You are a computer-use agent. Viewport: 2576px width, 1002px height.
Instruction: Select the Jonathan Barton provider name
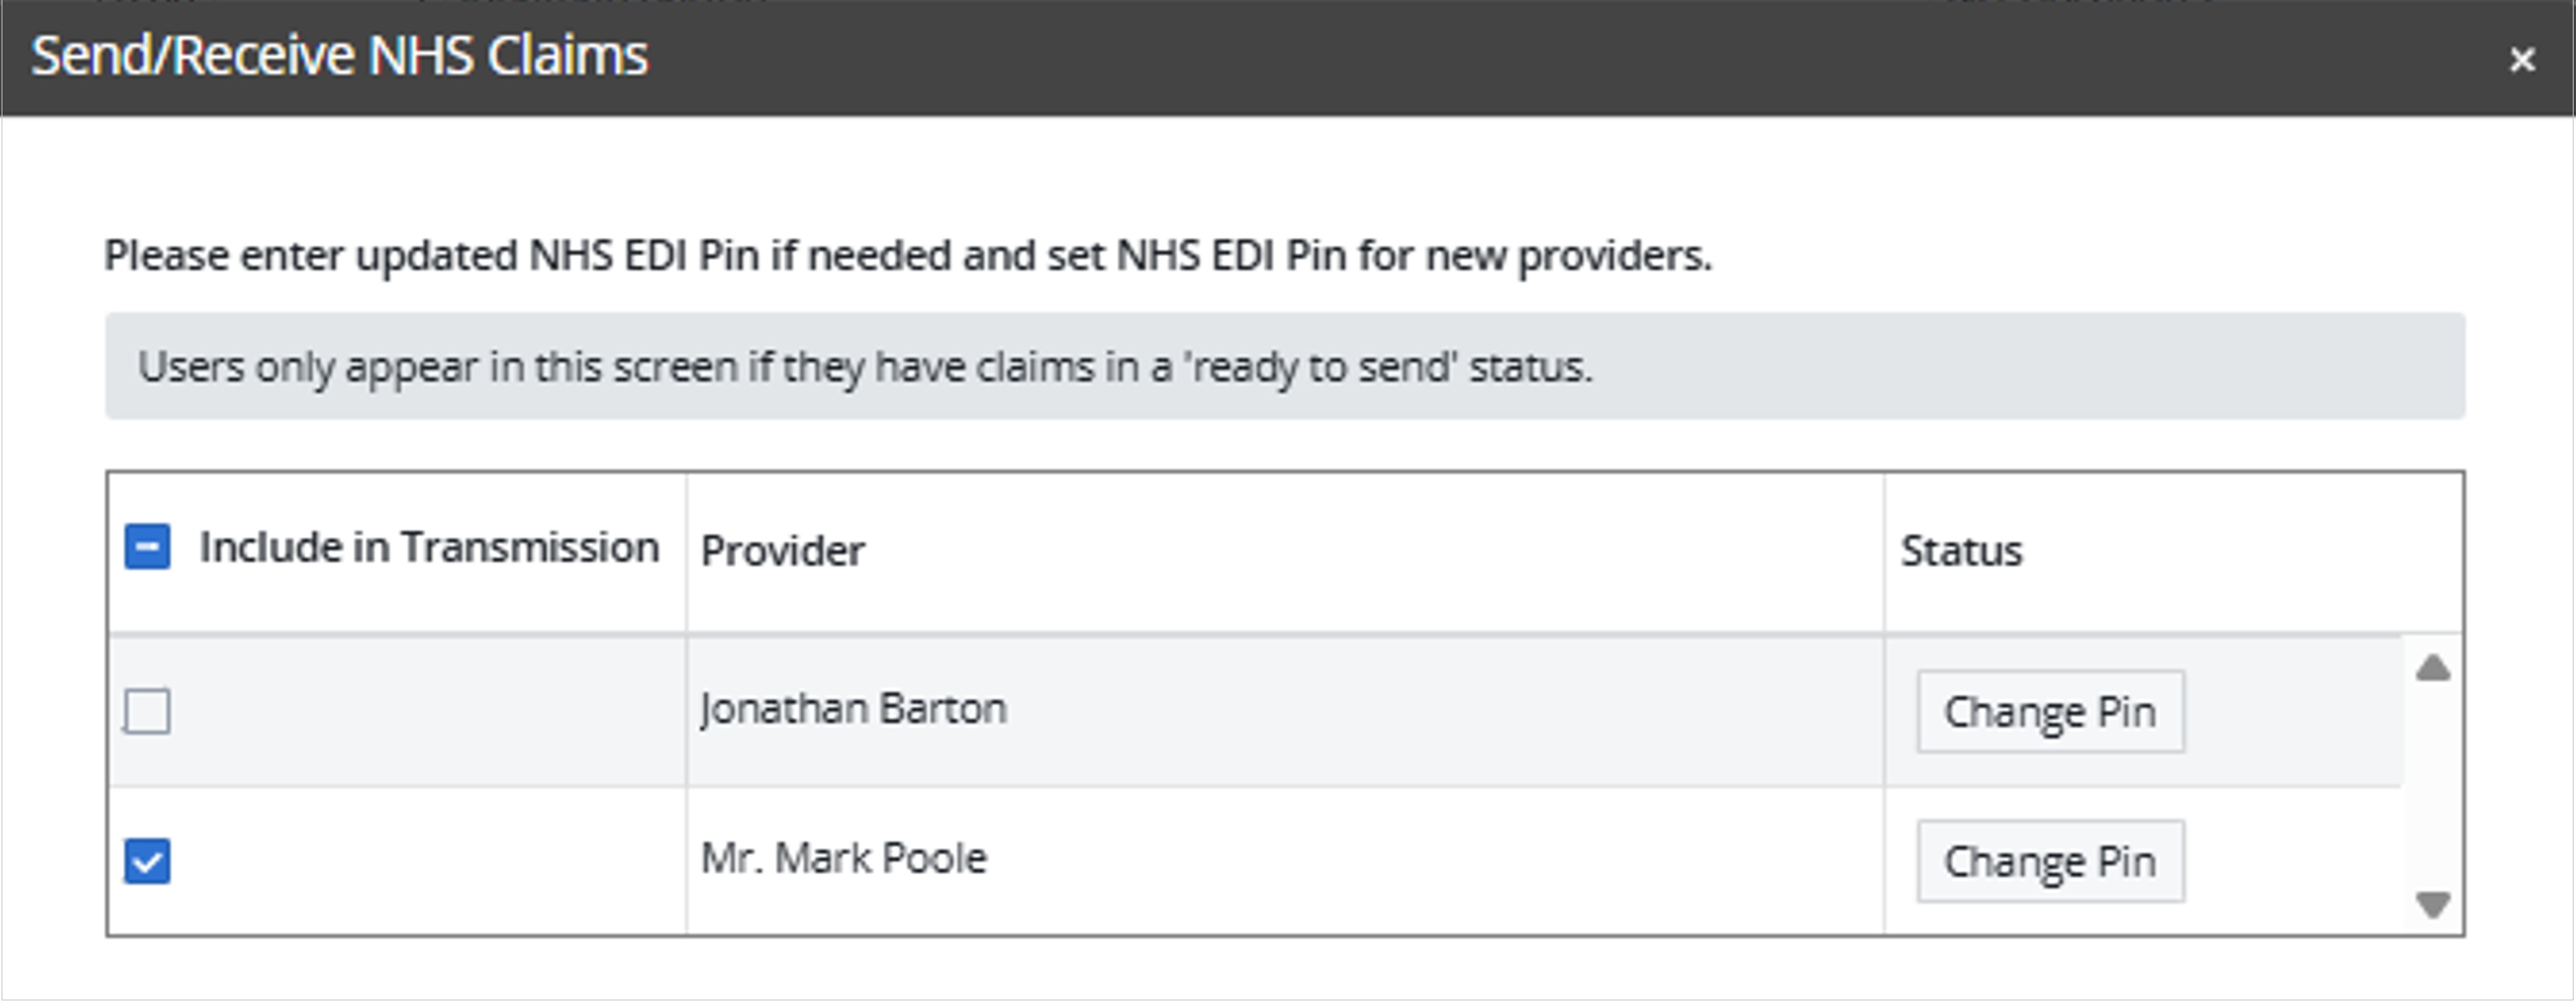click(853, 709)
